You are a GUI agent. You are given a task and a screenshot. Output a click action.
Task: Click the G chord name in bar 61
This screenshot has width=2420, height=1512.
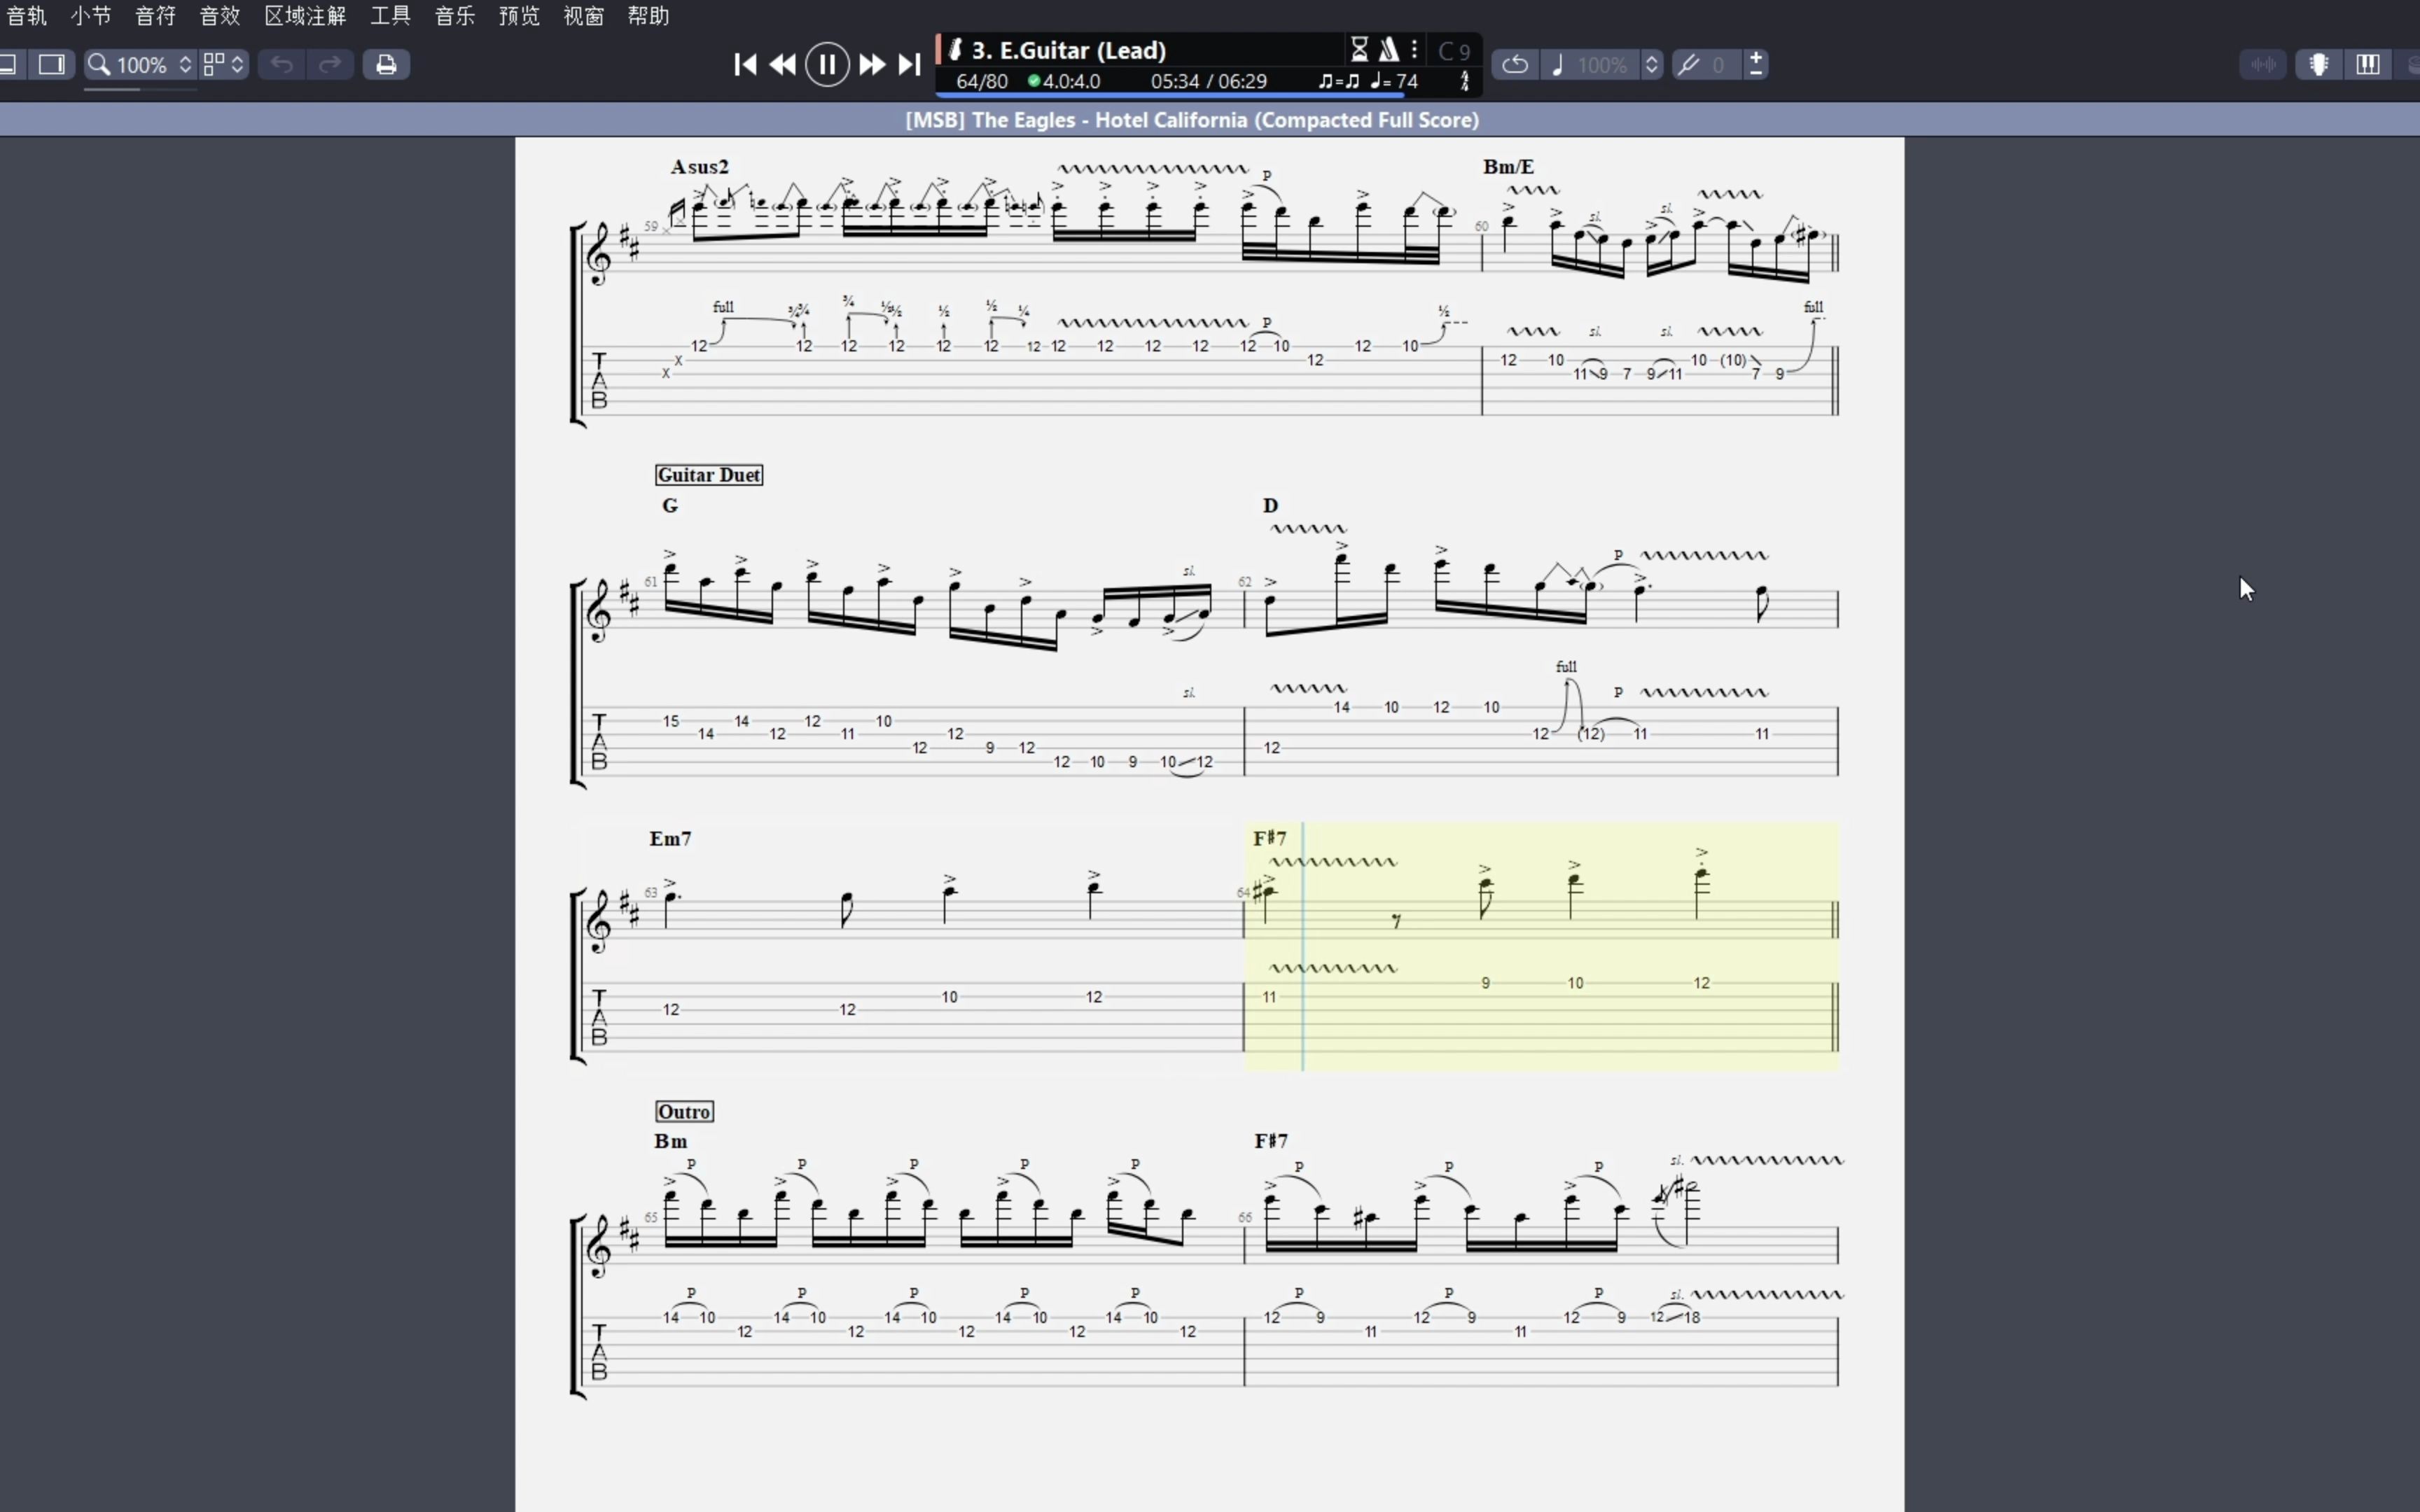[x=670, y=506]
